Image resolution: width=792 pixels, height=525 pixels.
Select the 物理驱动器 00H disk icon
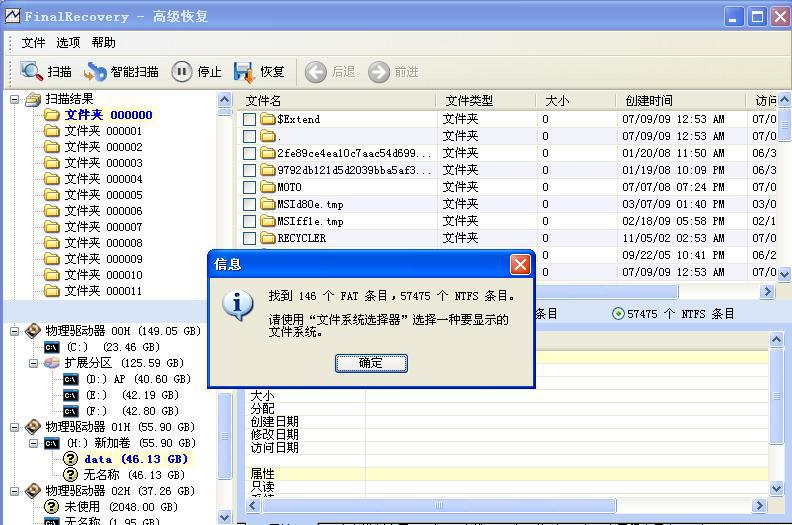(33, 331)
